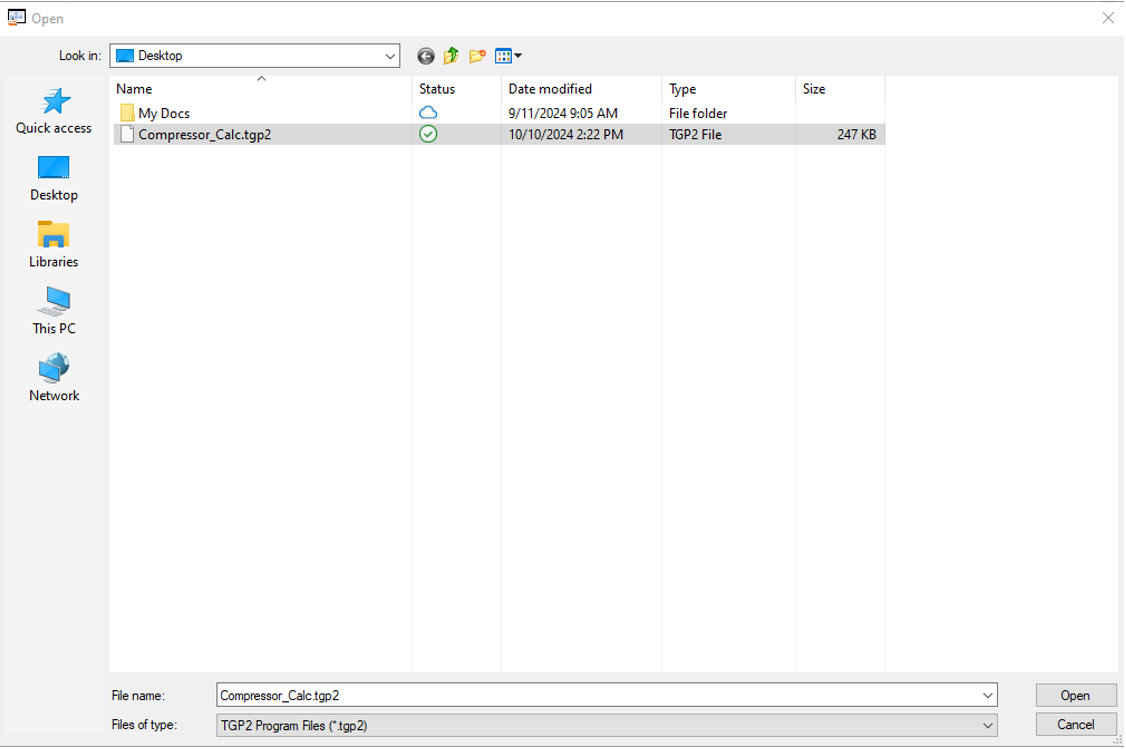The image size is (1126, 749).
Task: Click date 10/10/2024 2:22 PM
Action: pyautogui.click(x=566, y=135)
